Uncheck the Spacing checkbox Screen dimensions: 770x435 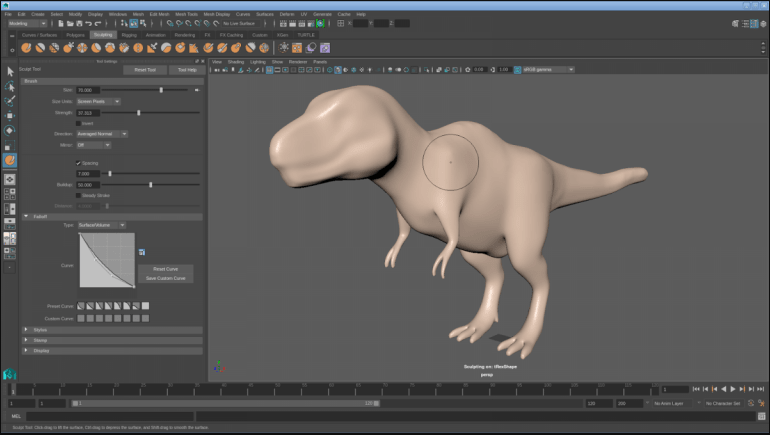[79, 162]
